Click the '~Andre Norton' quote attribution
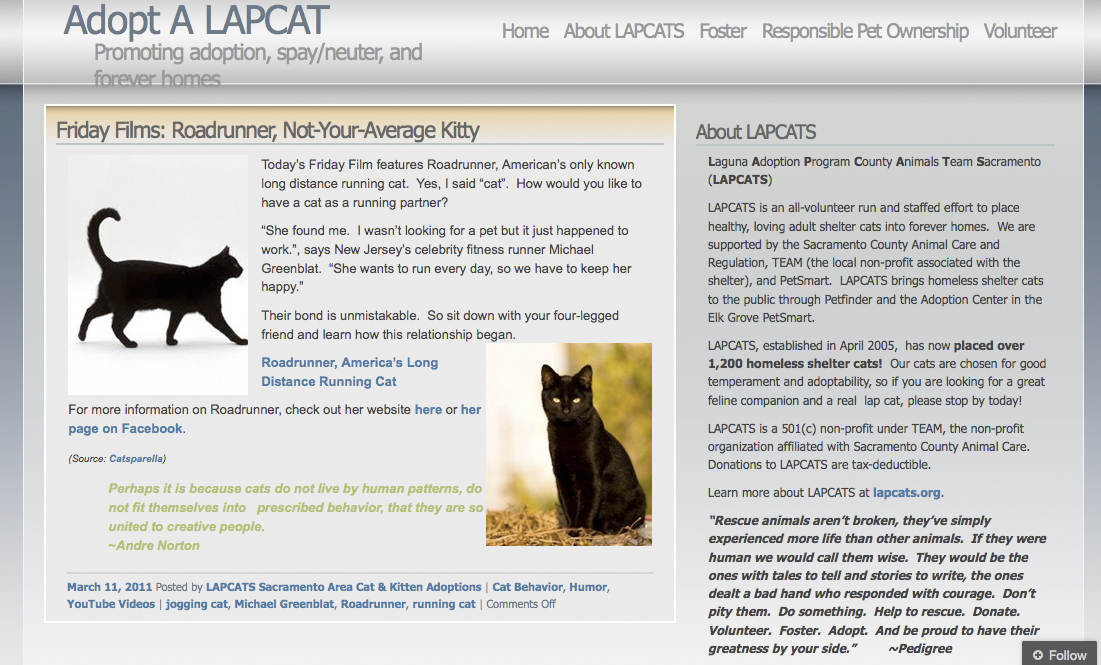1101x665 pixels. point(154,546)
